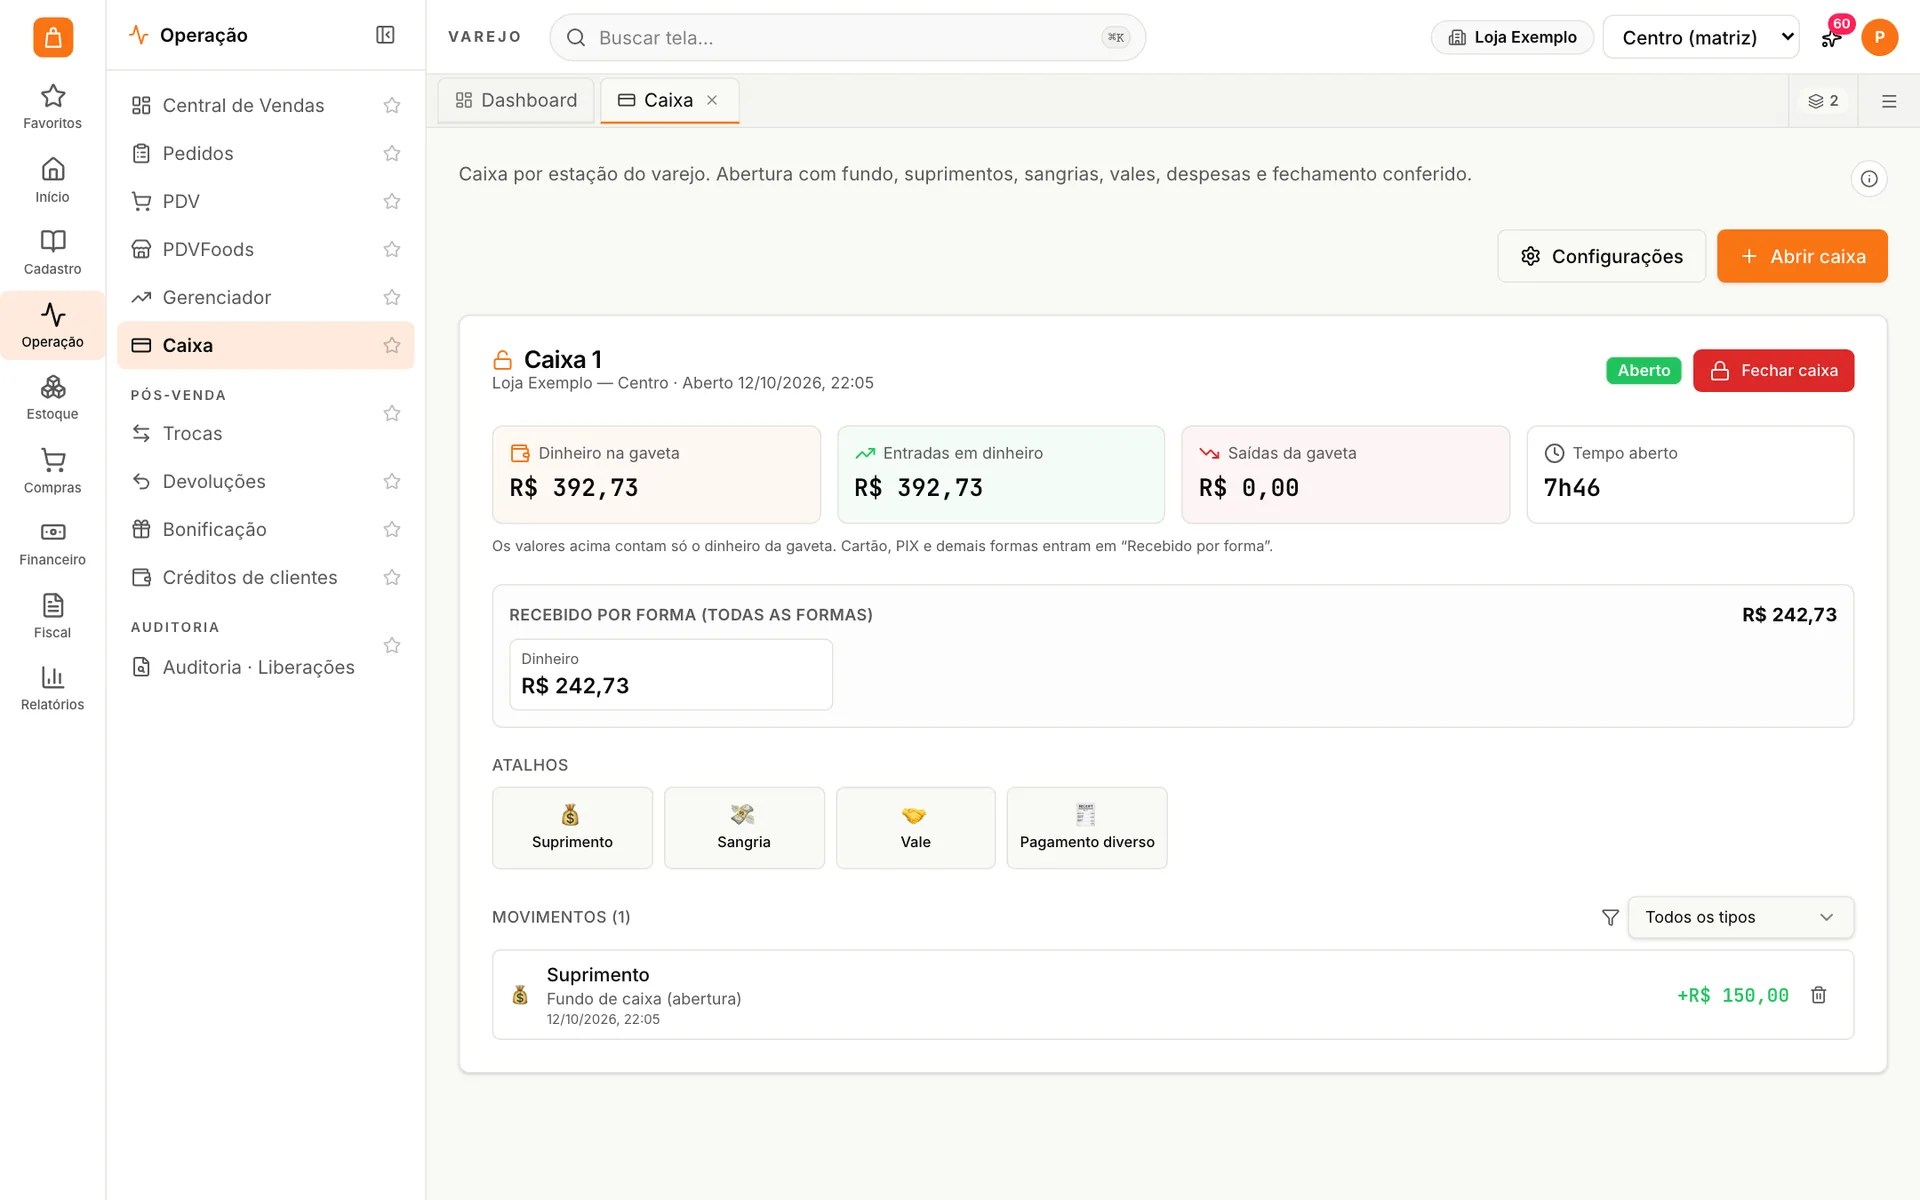Open Configurações button
The image size is (1920, 1200).
[1601, 256]
